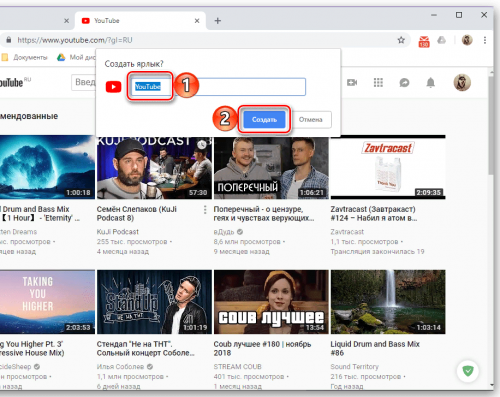
Task: Open the Sound Territory channel link
Action: (355, 367)
